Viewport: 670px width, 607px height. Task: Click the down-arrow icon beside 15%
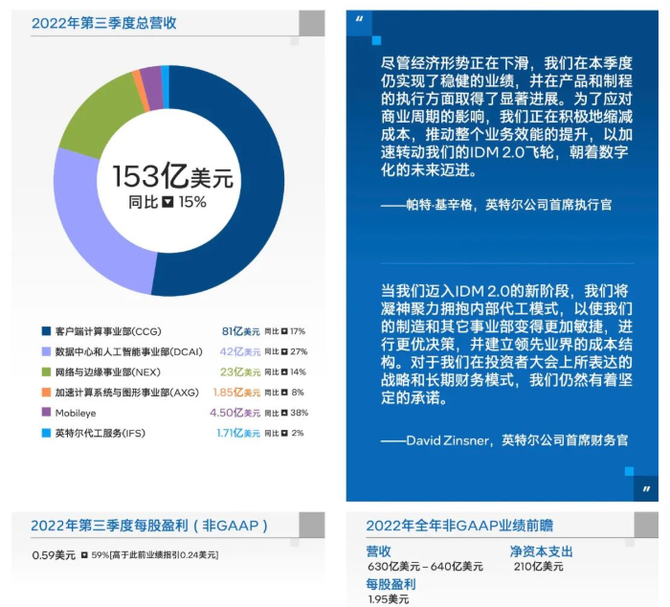[167, 202]
